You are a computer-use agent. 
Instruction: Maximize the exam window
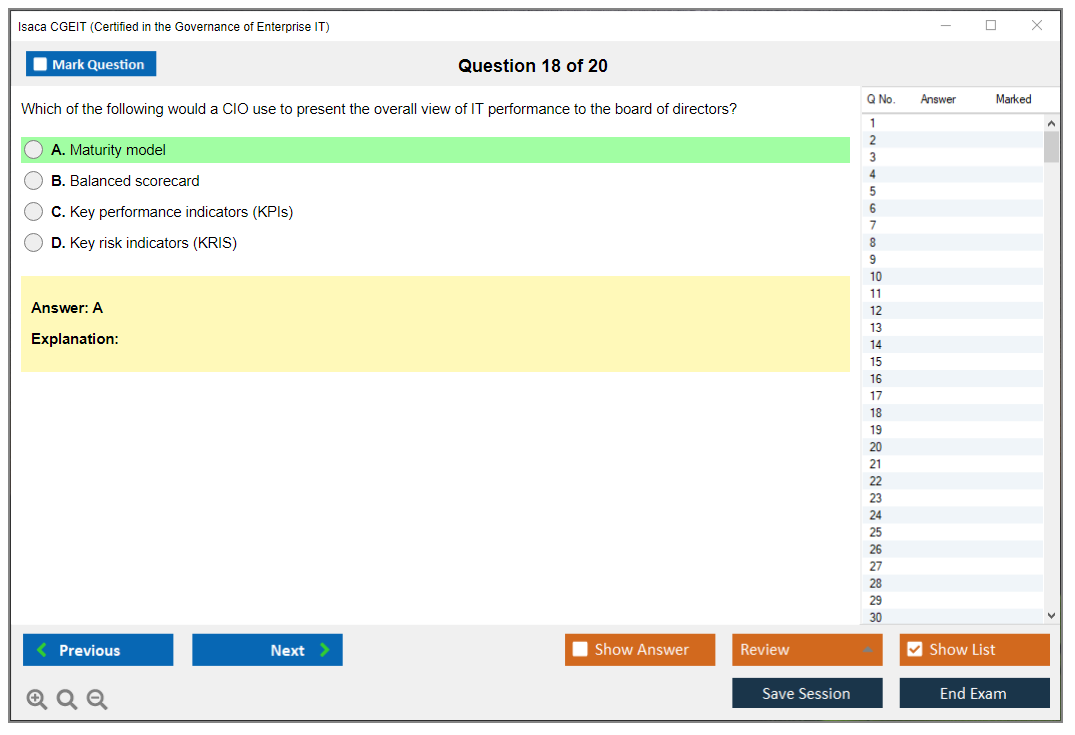991,26
